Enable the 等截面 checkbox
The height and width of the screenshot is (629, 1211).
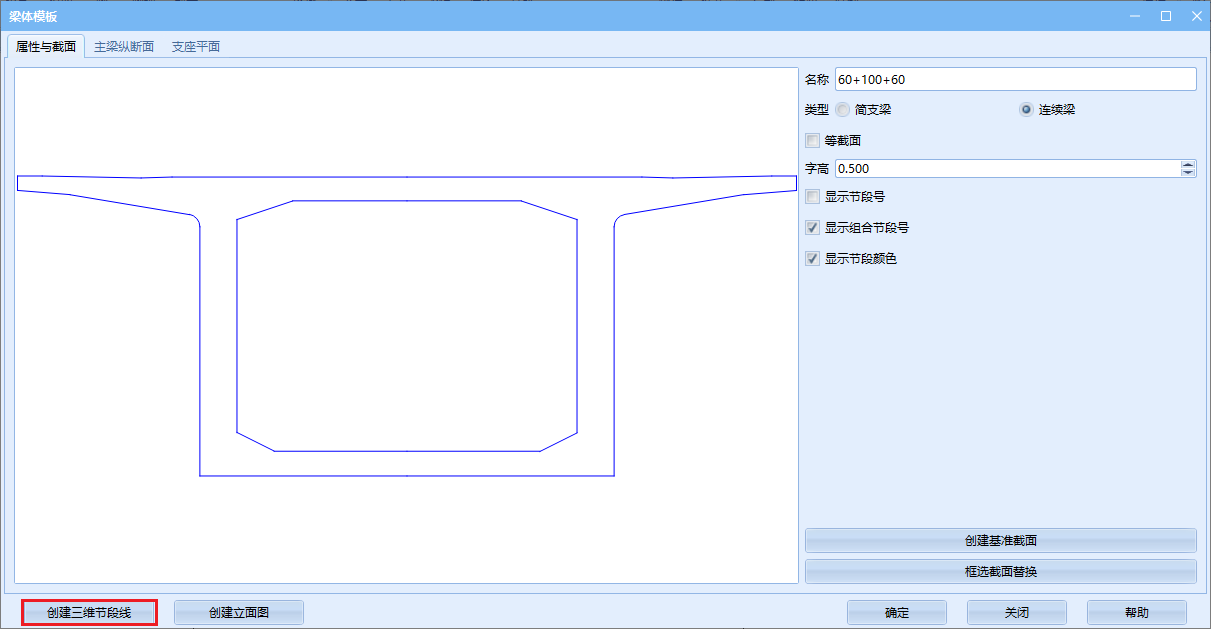pyautogui.click(x=813, y=141)
